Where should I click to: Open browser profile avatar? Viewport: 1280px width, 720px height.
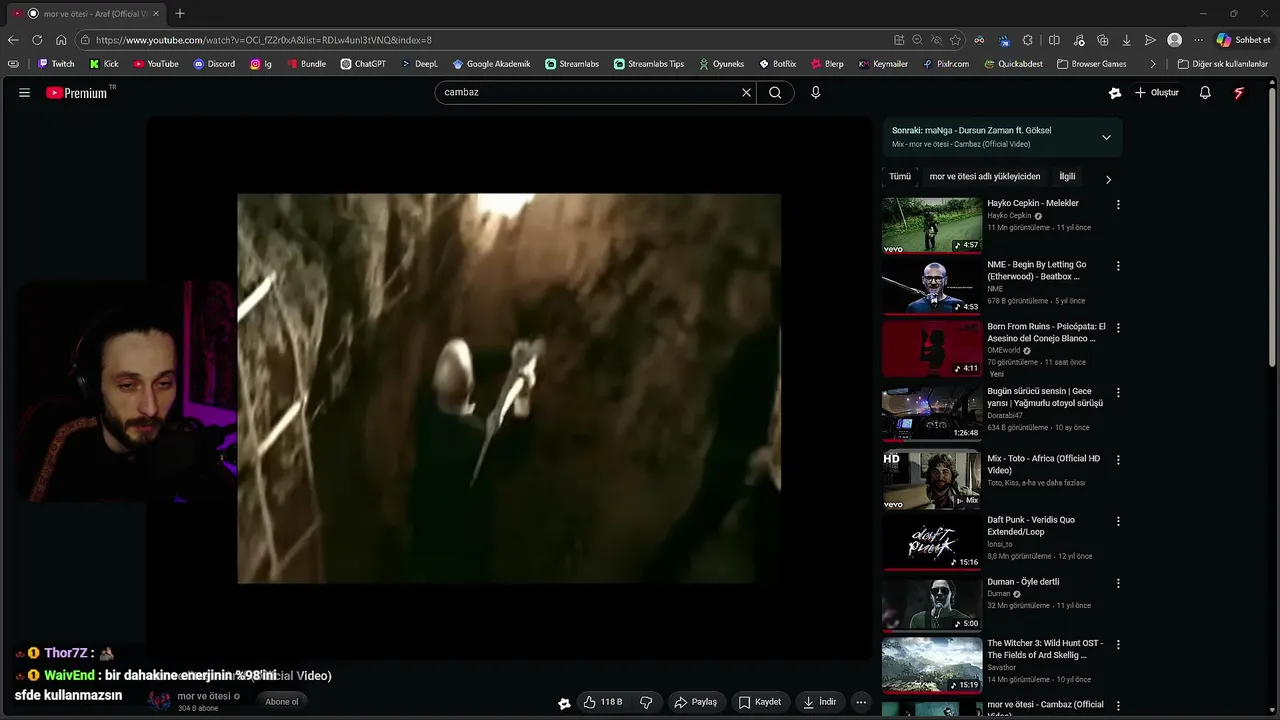(x=1175, y=40)
